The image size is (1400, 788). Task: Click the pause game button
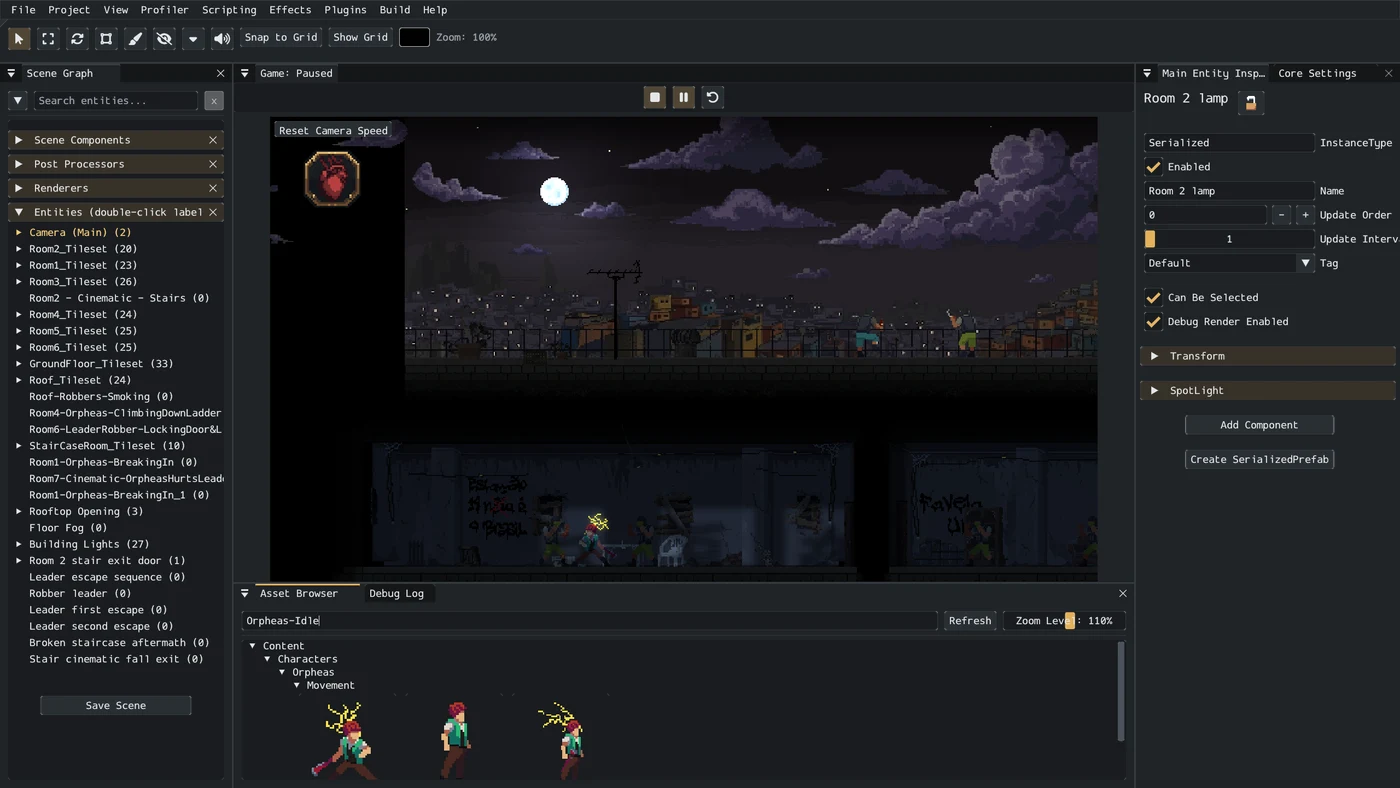coord(684,97)
